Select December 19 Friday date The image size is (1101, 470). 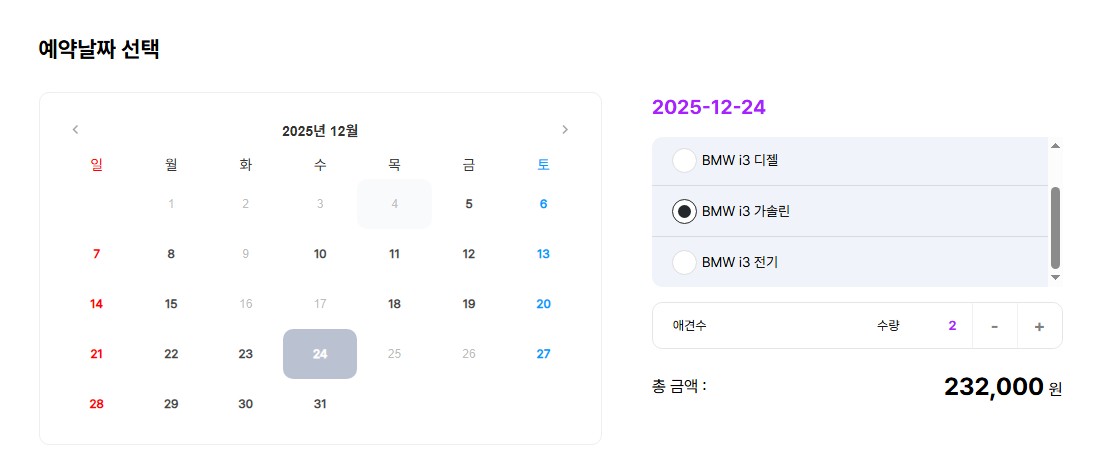tap(469, 304)
